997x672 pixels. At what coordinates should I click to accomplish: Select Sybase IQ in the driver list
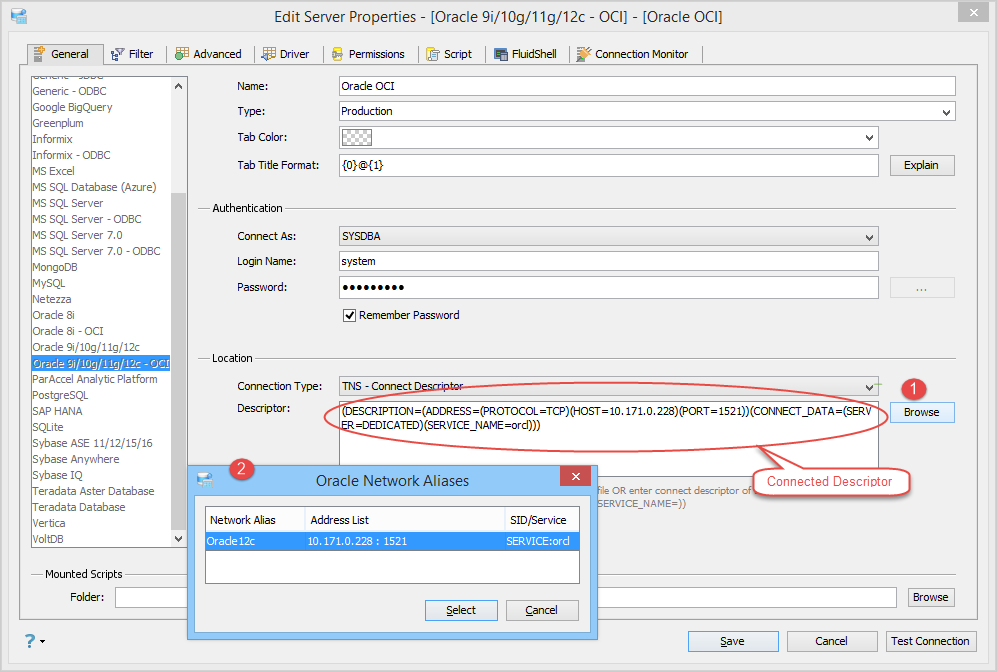pyautogui.click(x=57, y=476)
